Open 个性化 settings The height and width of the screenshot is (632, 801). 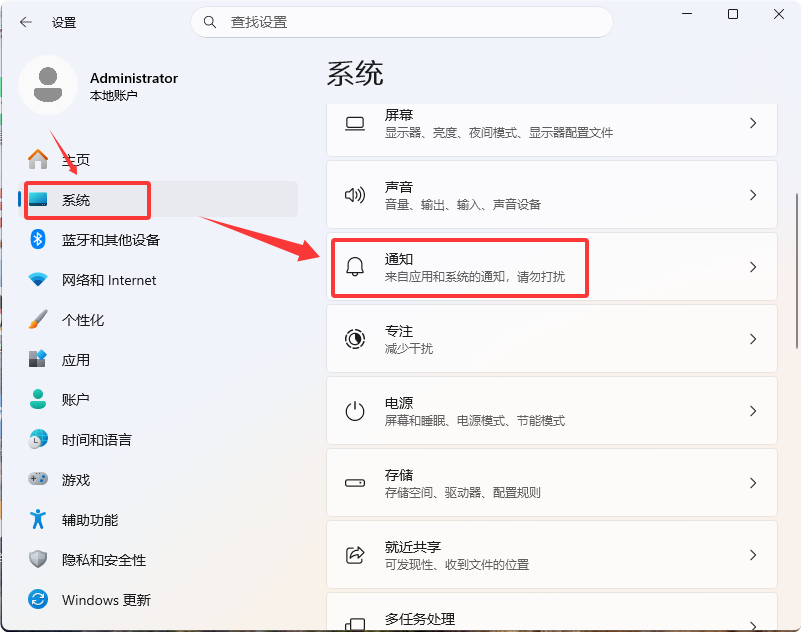tap(158, 319)
